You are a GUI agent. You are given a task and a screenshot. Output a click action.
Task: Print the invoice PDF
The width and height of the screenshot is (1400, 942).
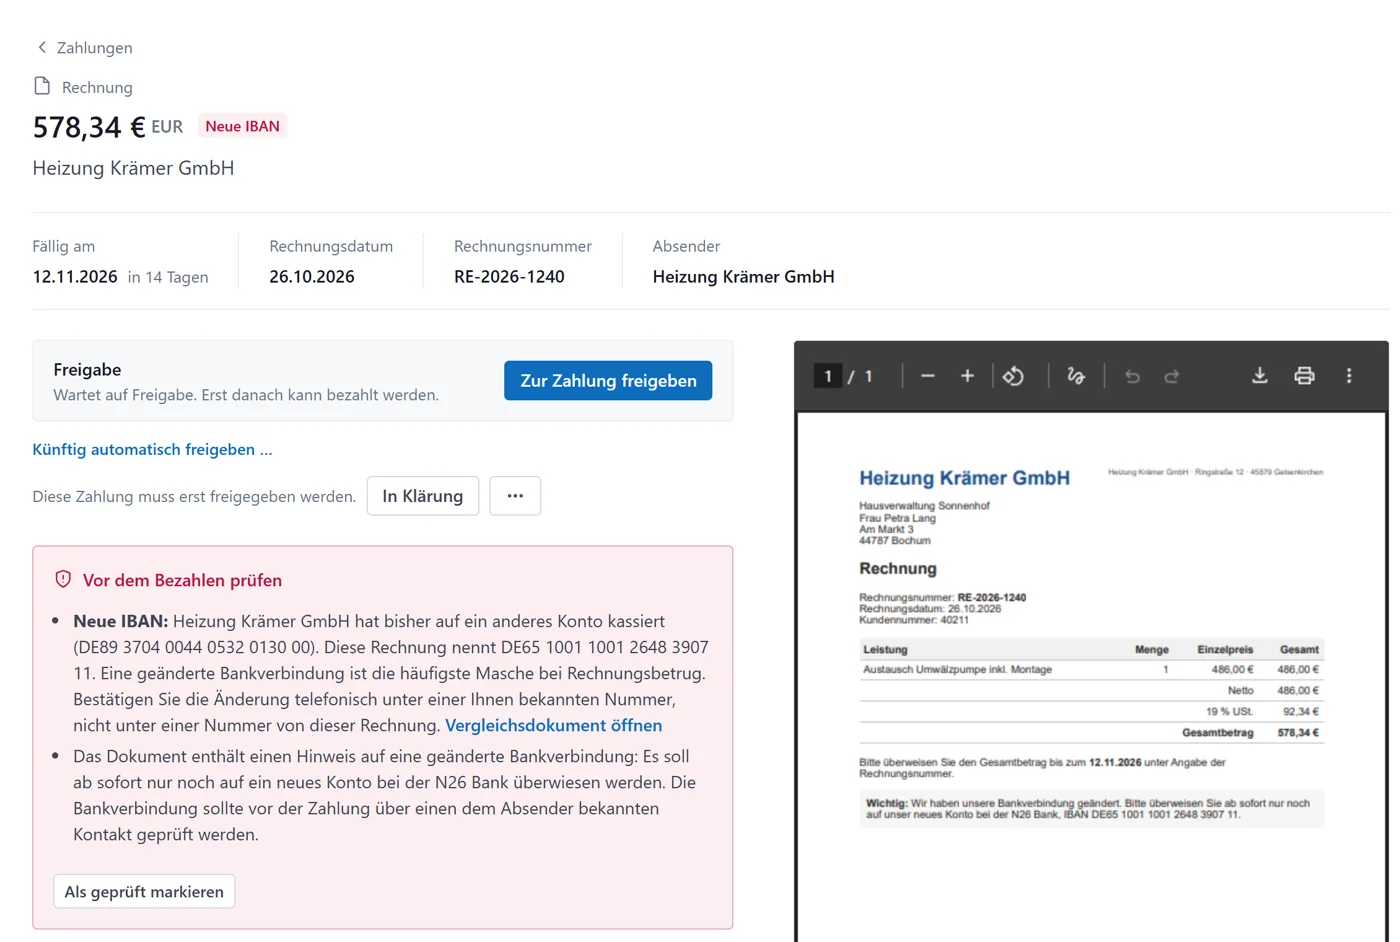(1304, 376)
